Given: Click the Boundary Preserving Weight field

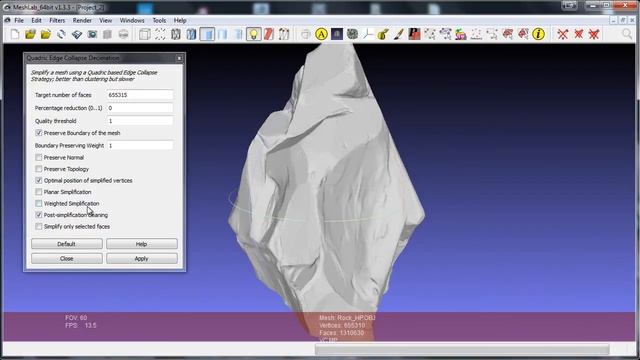Looking at the screenshot, I should 140,146.
